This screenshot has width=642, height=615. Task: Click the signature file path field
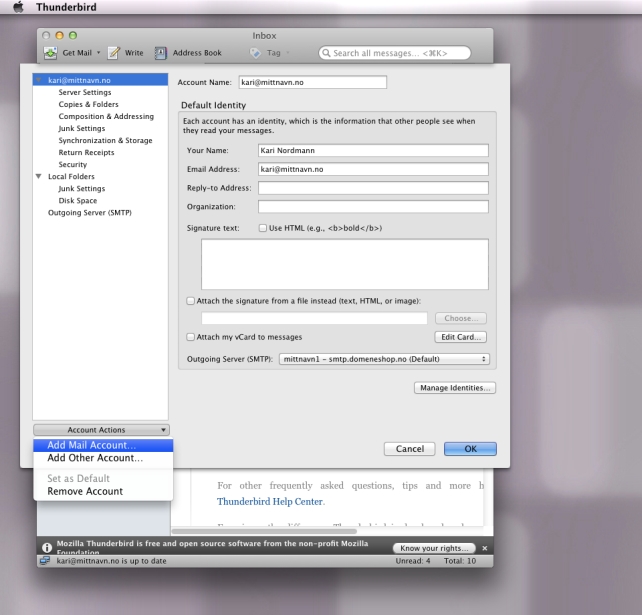(314, 318)
